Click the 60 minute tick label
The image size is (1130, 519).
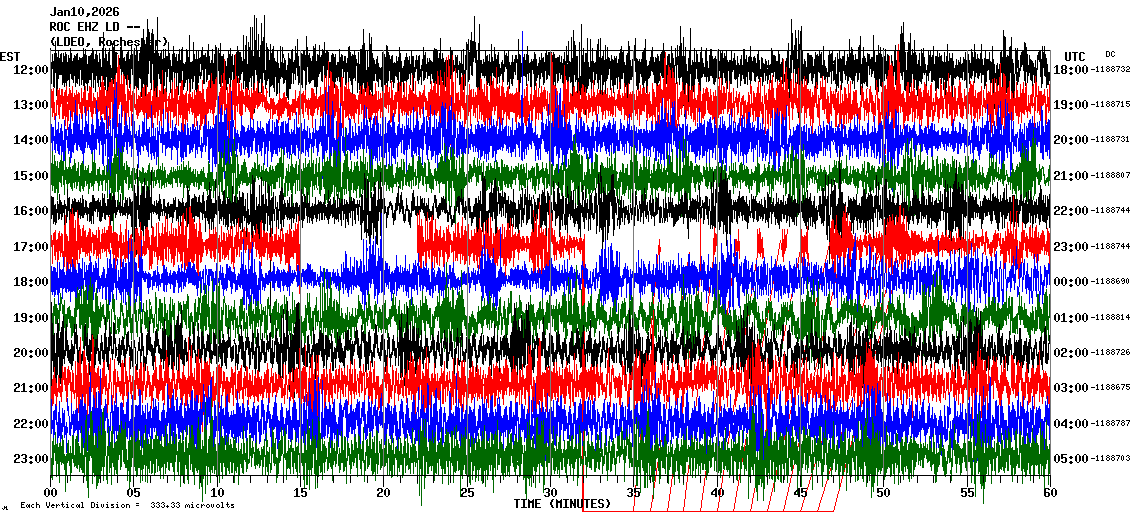(x=1049, y=492)
